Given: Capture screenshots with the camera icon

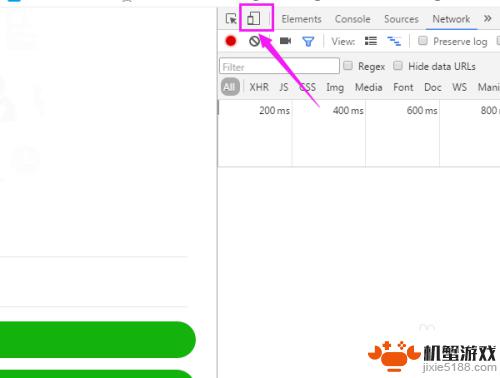Looking at the screenshot, I should pyautogui.click(x=285, y=41).
